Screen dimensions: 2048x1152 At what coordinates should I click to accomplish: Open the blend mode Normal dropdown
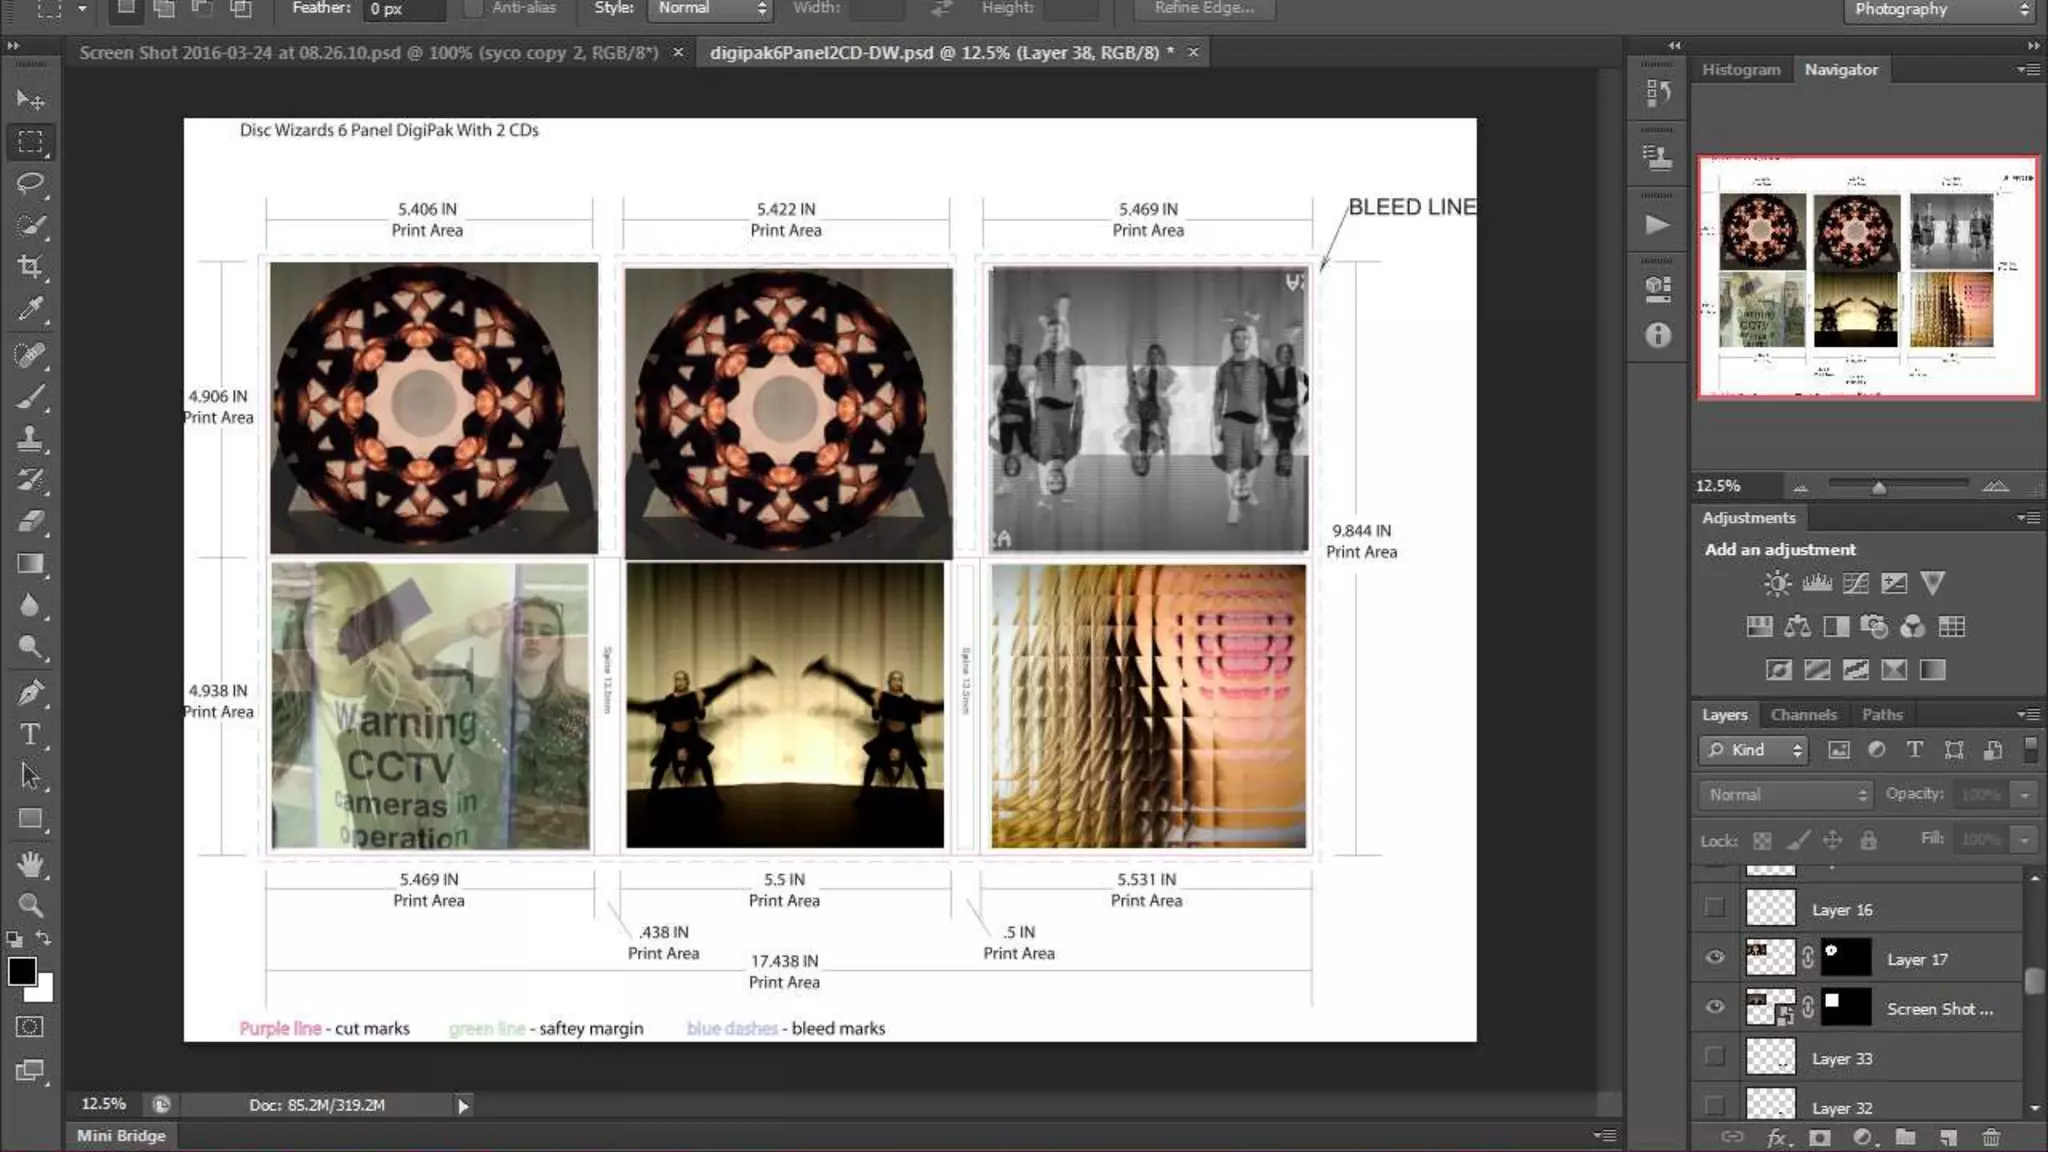coord(1785,795)
